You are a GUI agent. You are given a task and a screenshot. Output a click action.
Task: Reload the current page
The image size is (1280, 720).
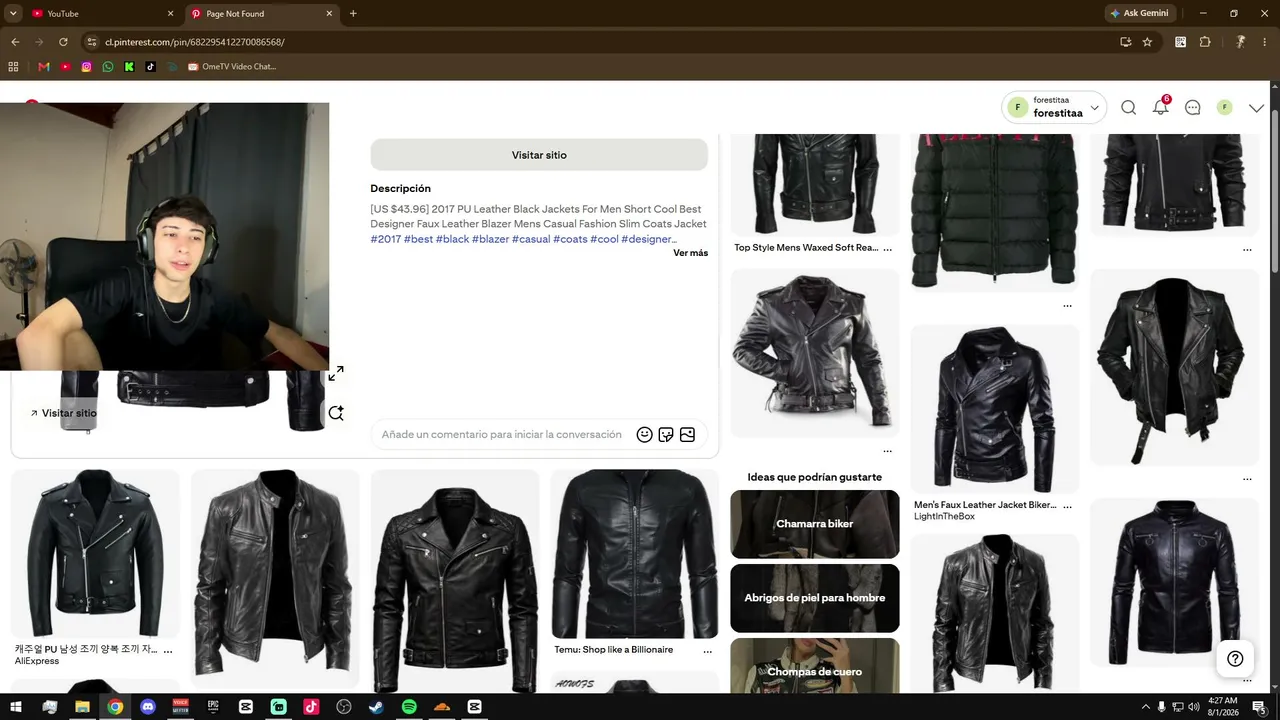tap(63, 42)
